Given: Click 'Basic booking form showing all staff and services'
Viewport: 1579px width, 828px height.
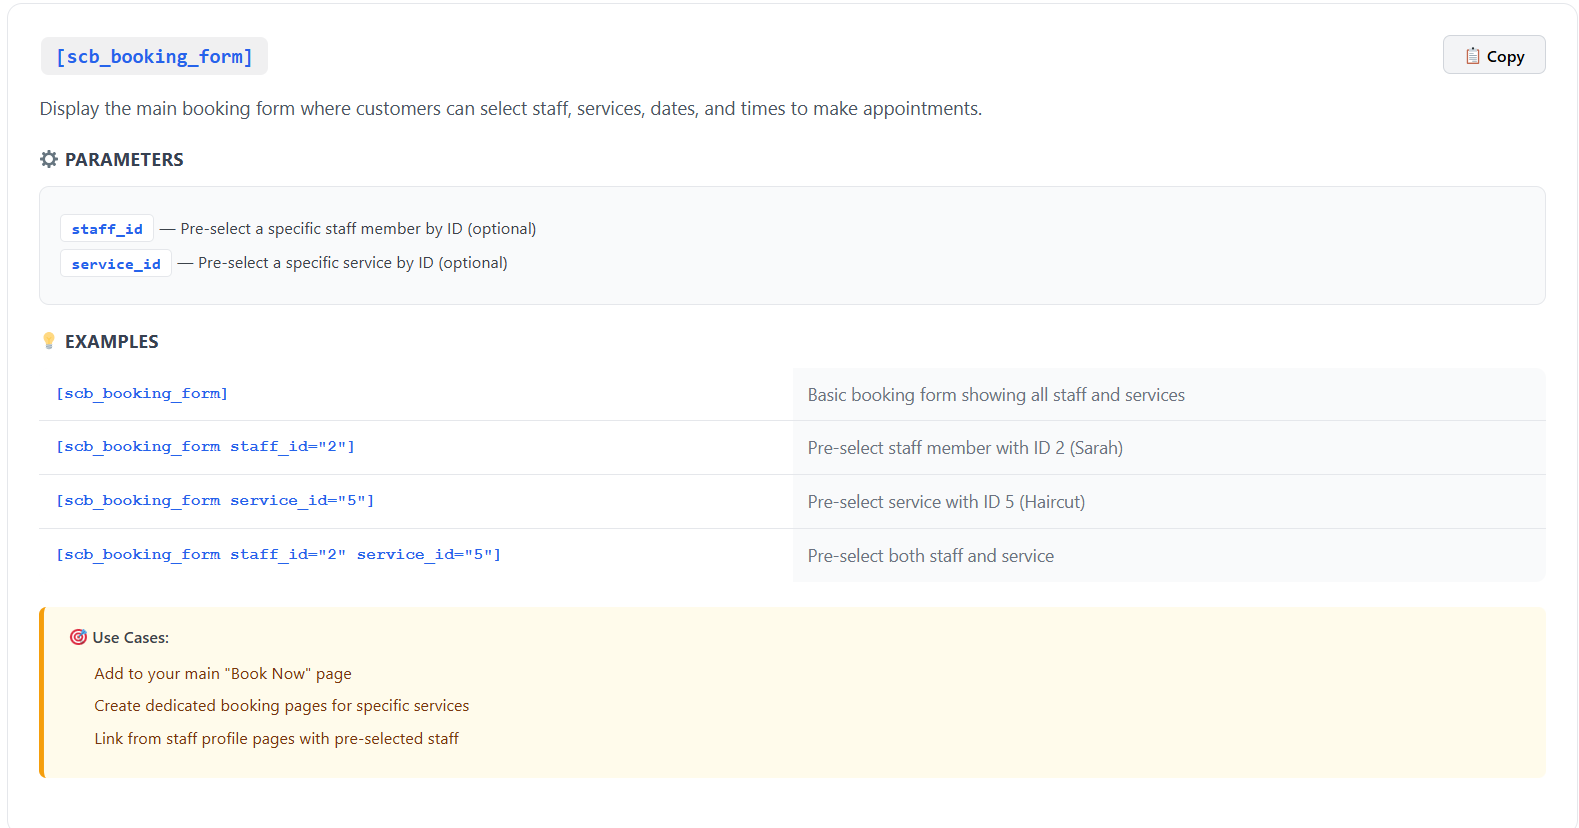Looking at the screenshot, I should (996, 395).
